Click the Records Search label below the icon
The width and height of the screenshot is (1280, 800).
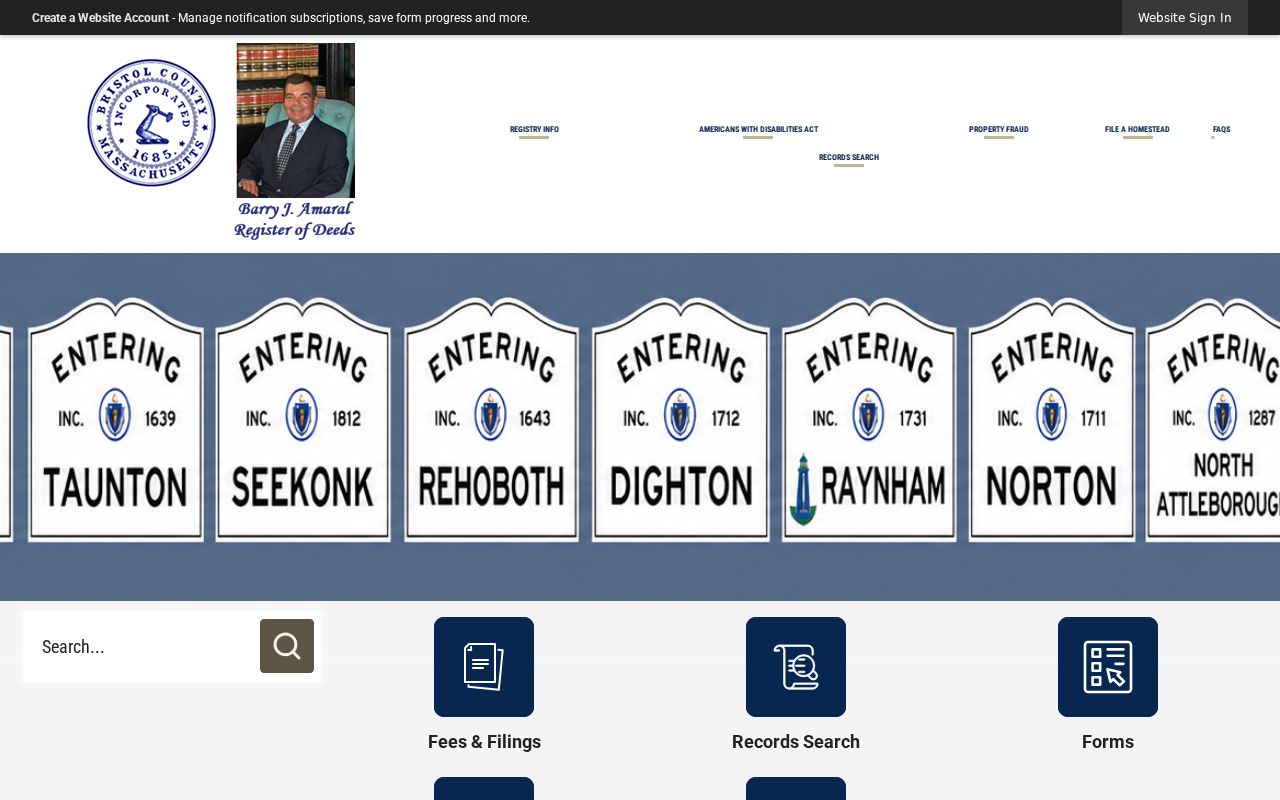(x=796, y=742)
